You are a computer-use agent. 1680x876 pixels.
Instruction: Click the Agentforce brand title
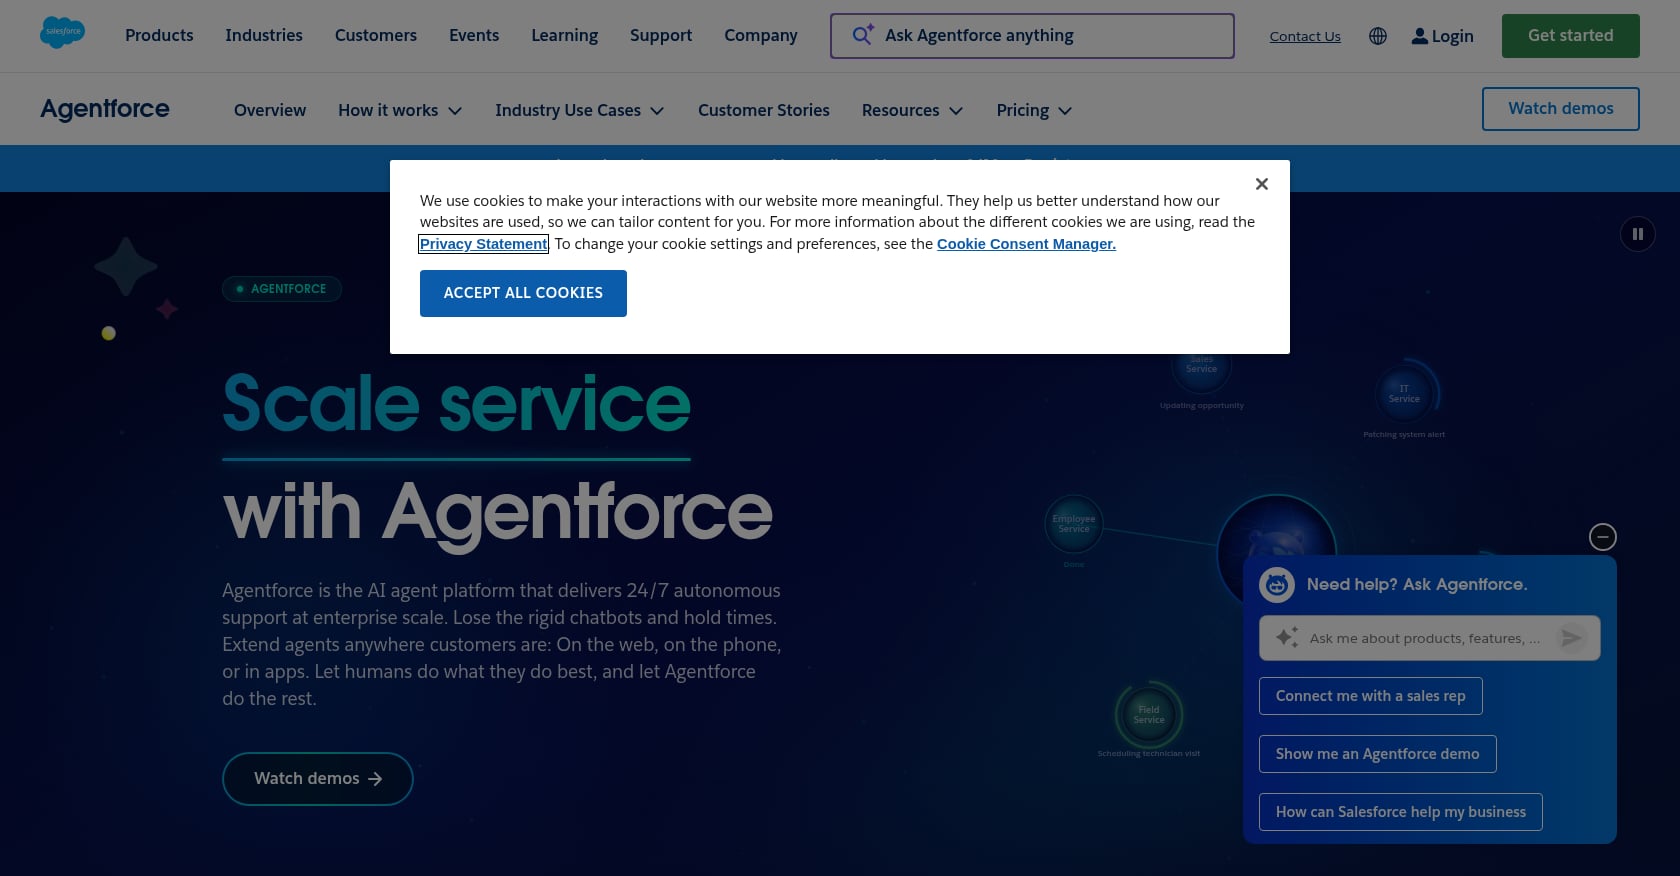(105, 109)
